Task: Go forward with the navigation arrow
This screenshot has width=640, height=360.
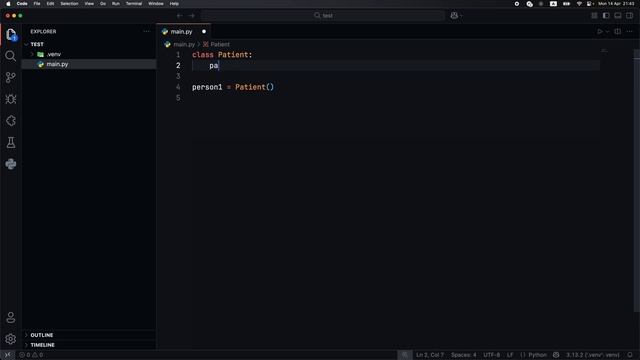Action: (x=192, y=16)
